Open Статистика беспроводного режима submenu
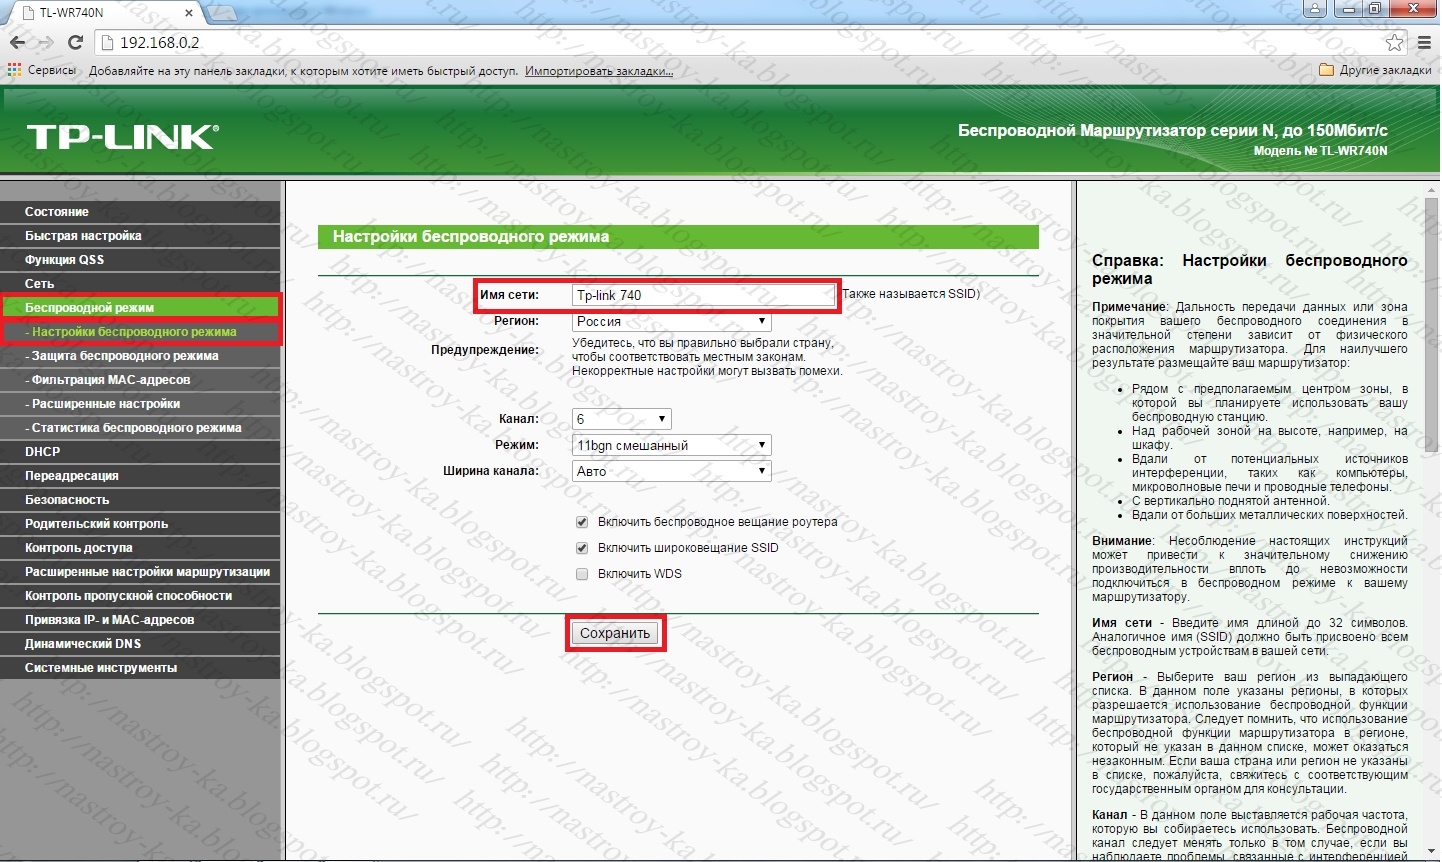Viewport: 1442px width, 862px height. [x=140, y=428]
